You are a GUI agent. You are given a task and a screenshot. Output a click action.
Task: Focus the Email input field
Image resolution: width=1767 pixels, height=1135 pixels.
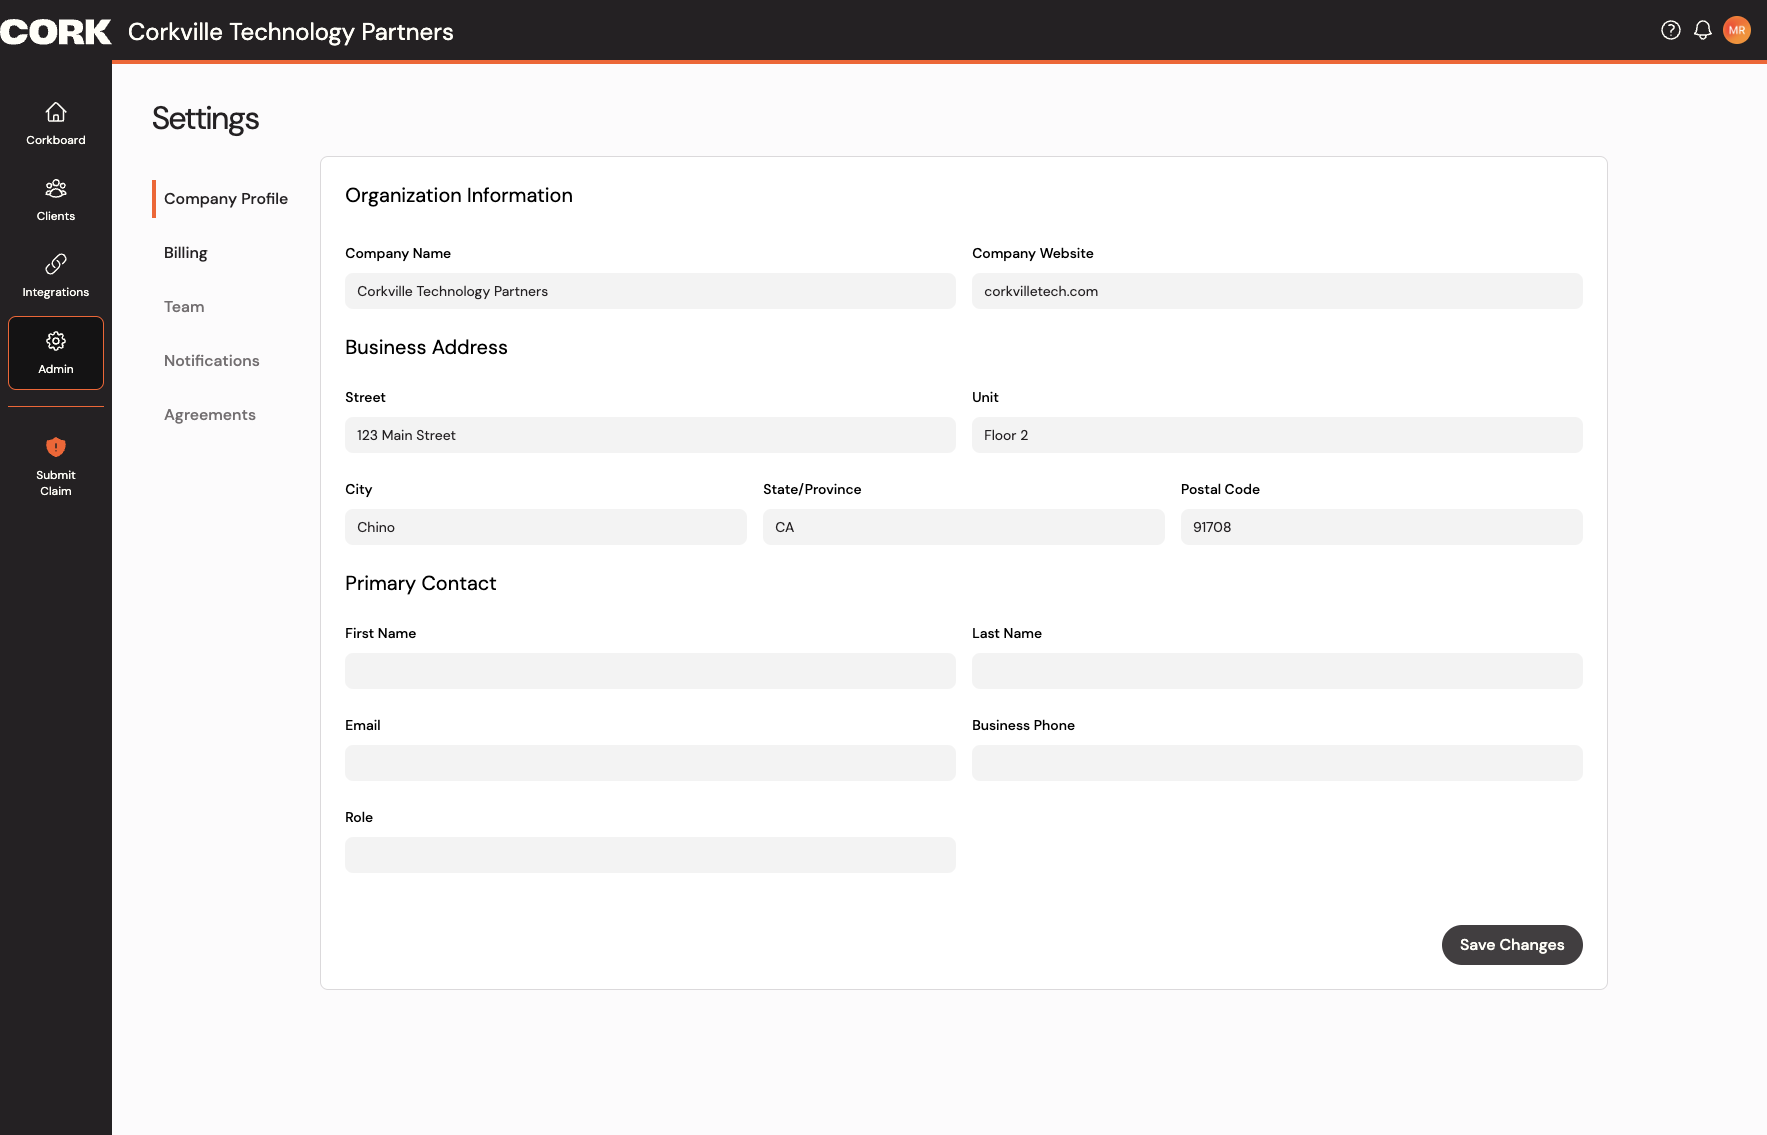(x=650, y=763)
